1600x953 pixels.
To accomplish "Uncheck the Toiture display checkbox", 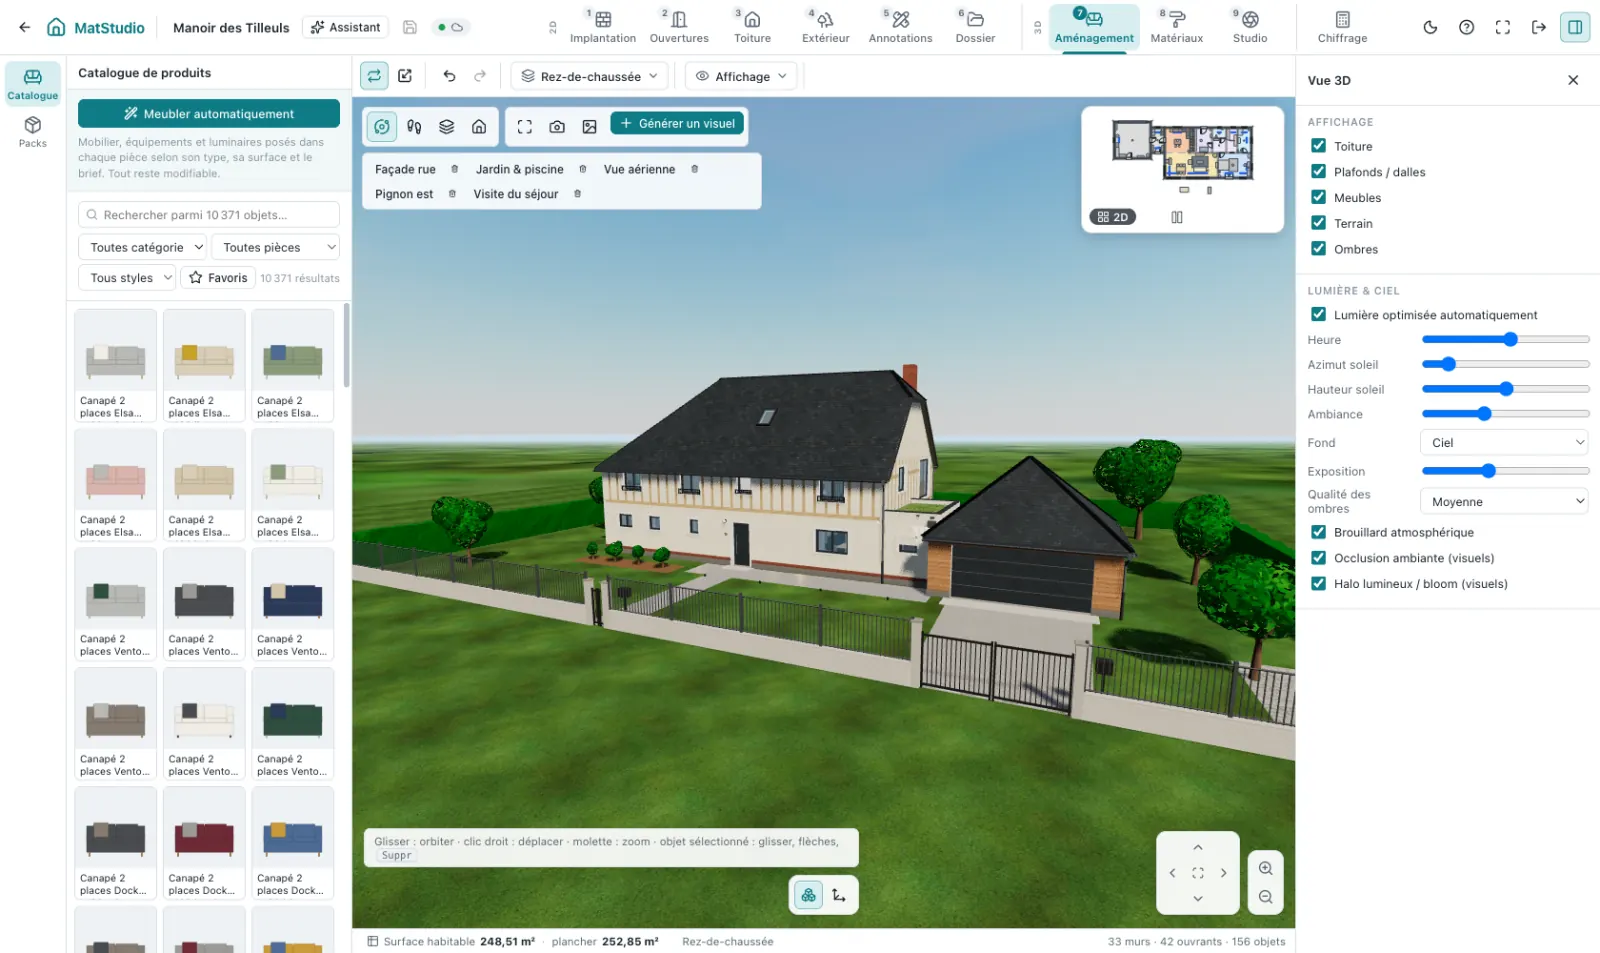I will coord(1318,146).
